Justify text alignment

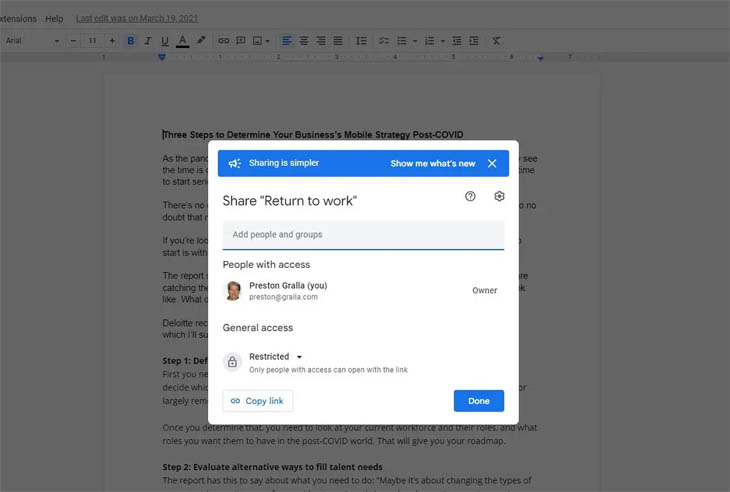click(338, 41)
